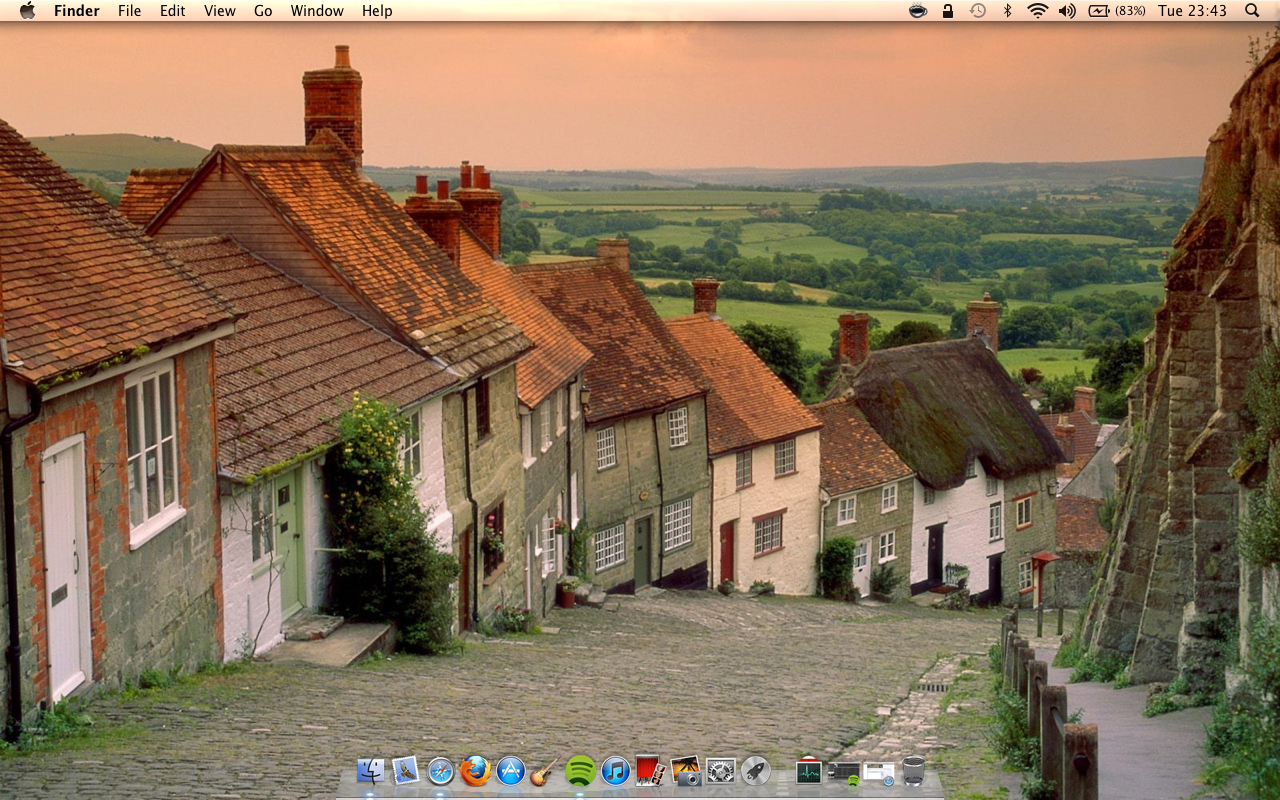Open Spotify from the Dock

pyautogui.click(x=580, y=771)
